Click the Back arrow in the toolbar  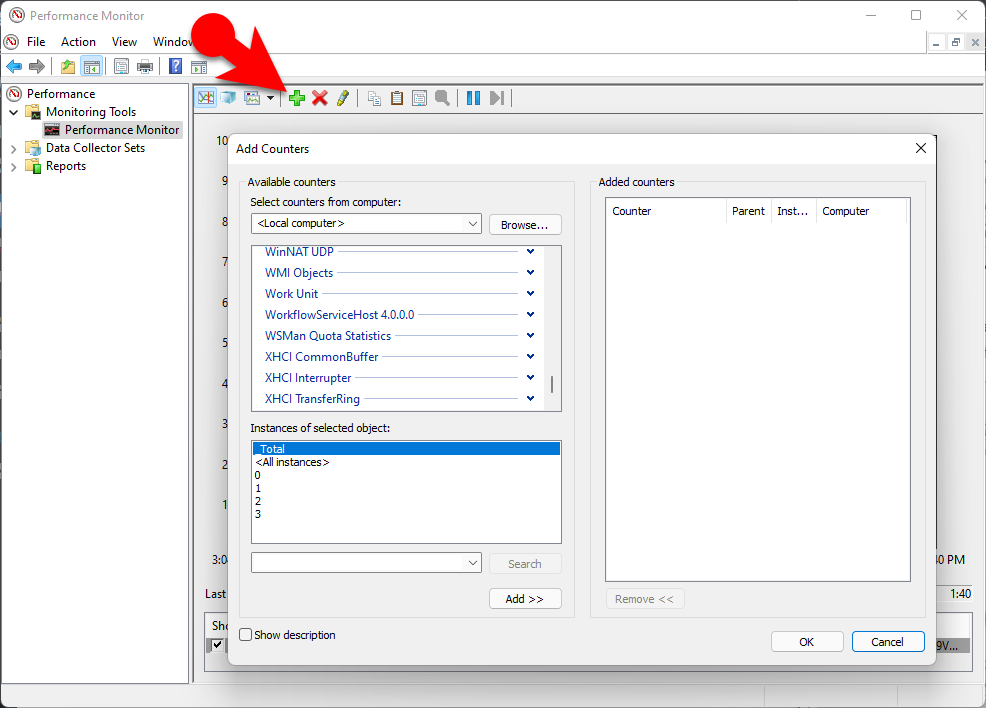(14, 66)
